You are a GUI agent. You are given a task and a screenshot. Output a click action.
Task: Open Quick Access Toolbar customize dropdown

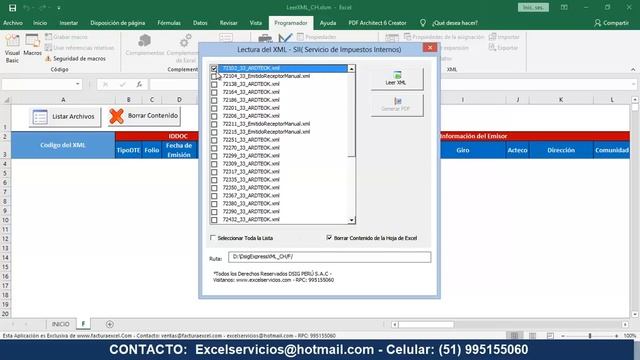click(59, 8)
